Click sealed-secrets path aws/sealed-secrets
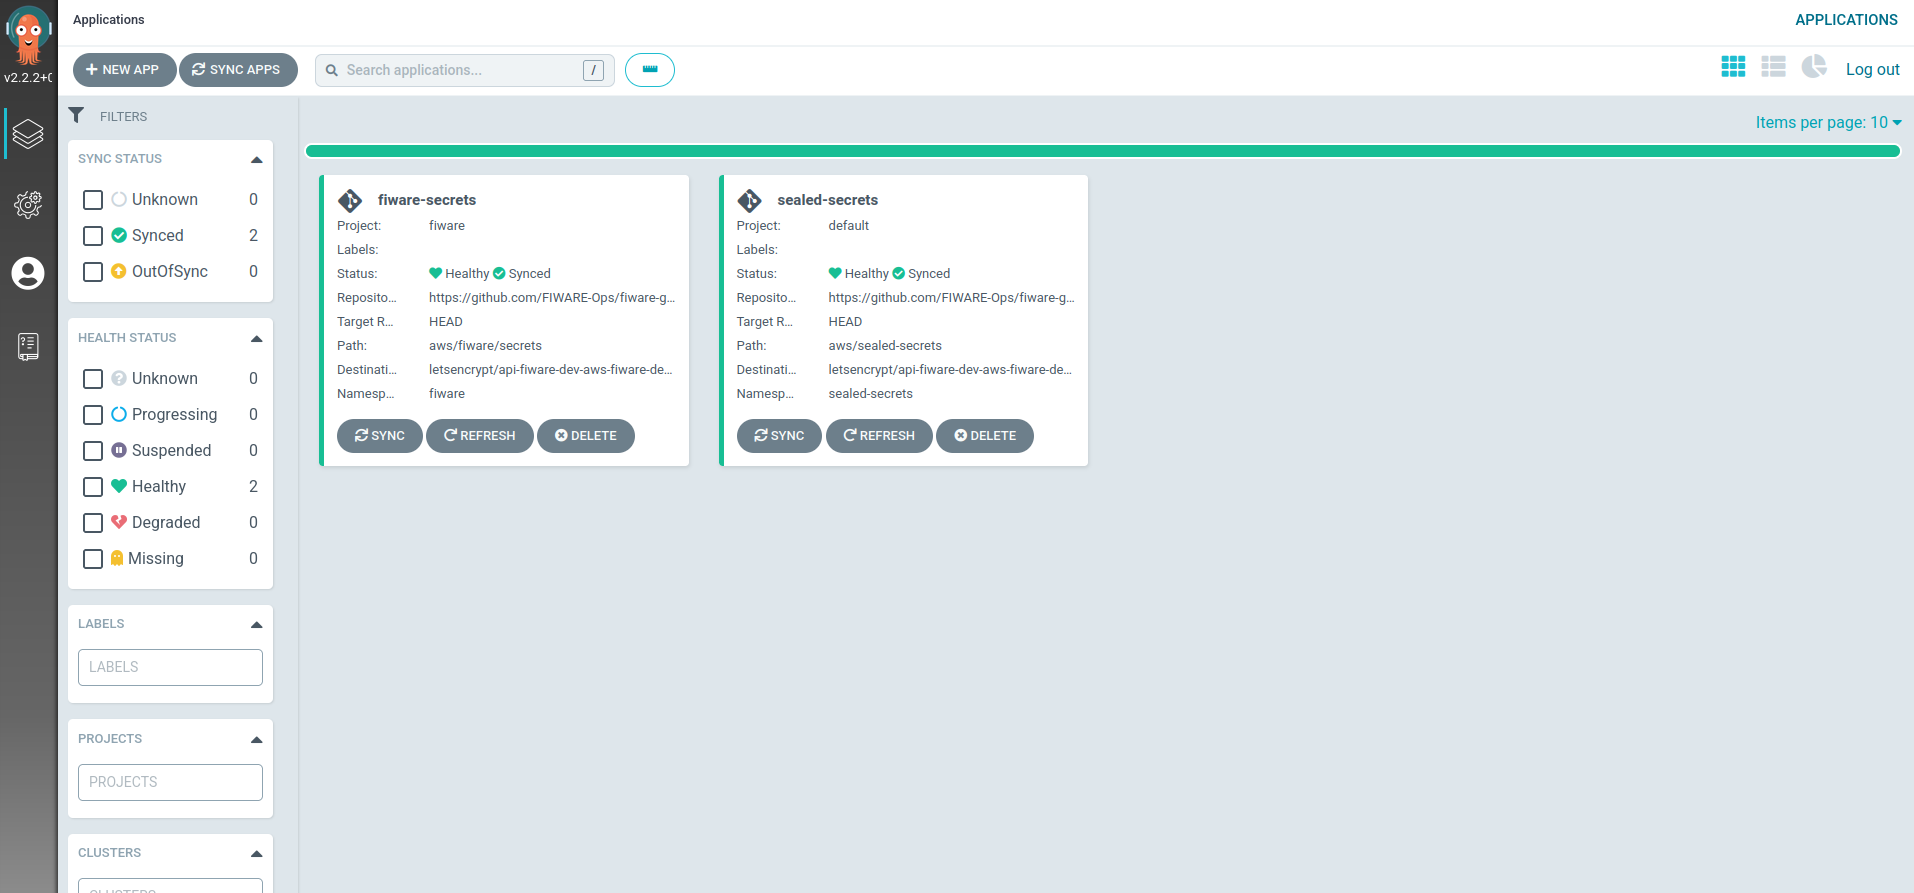Screen dimensions: 1914x893 pyautogui.click(x=885, y=346)
